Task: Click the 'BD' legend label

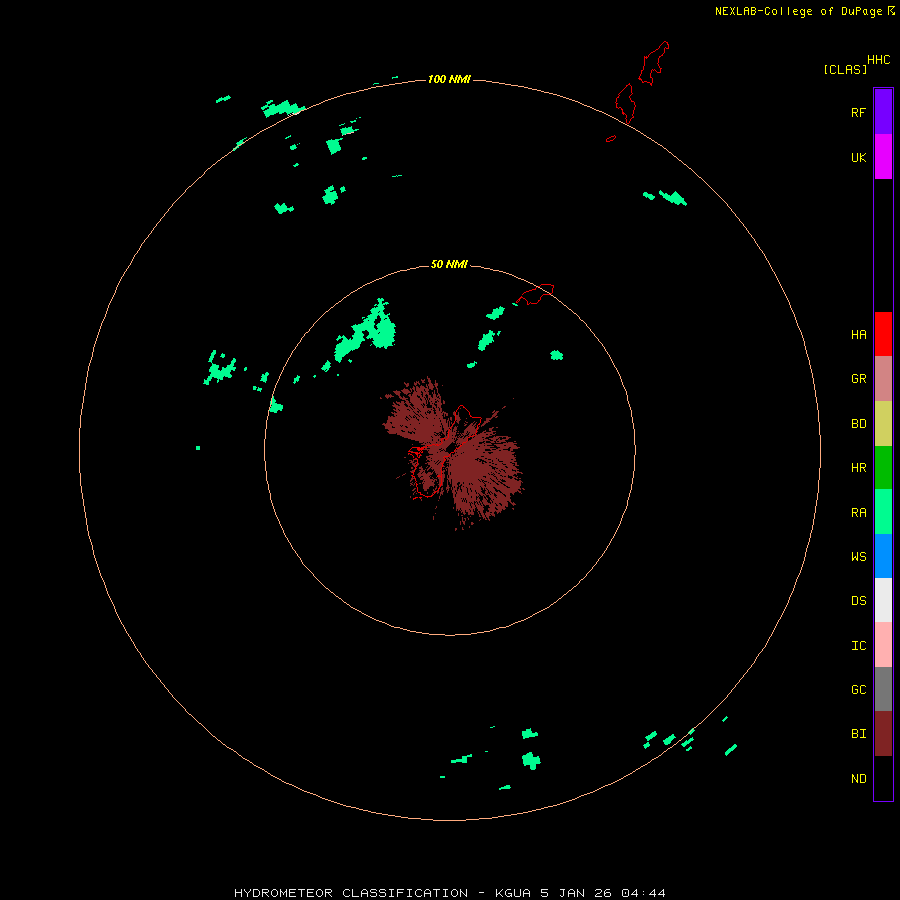Action: coord(858,424)
